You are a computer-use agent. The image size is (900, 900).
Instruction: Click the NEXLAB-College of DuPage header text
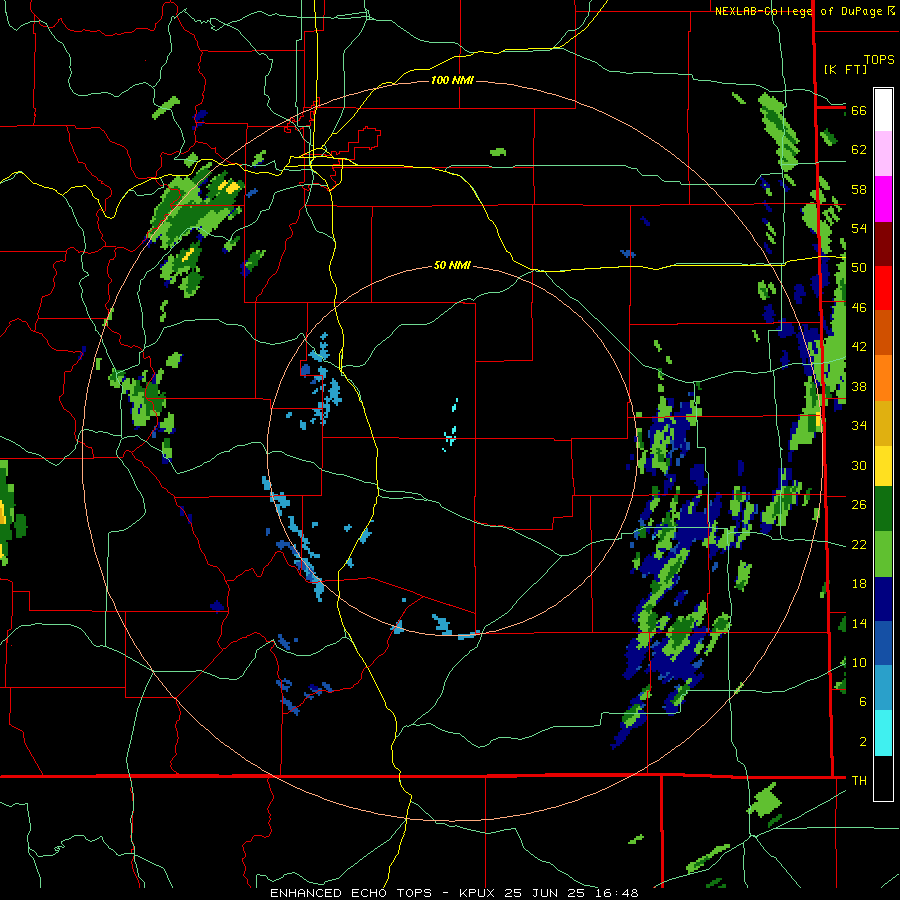pyautogui.click(x=804, y=11)
